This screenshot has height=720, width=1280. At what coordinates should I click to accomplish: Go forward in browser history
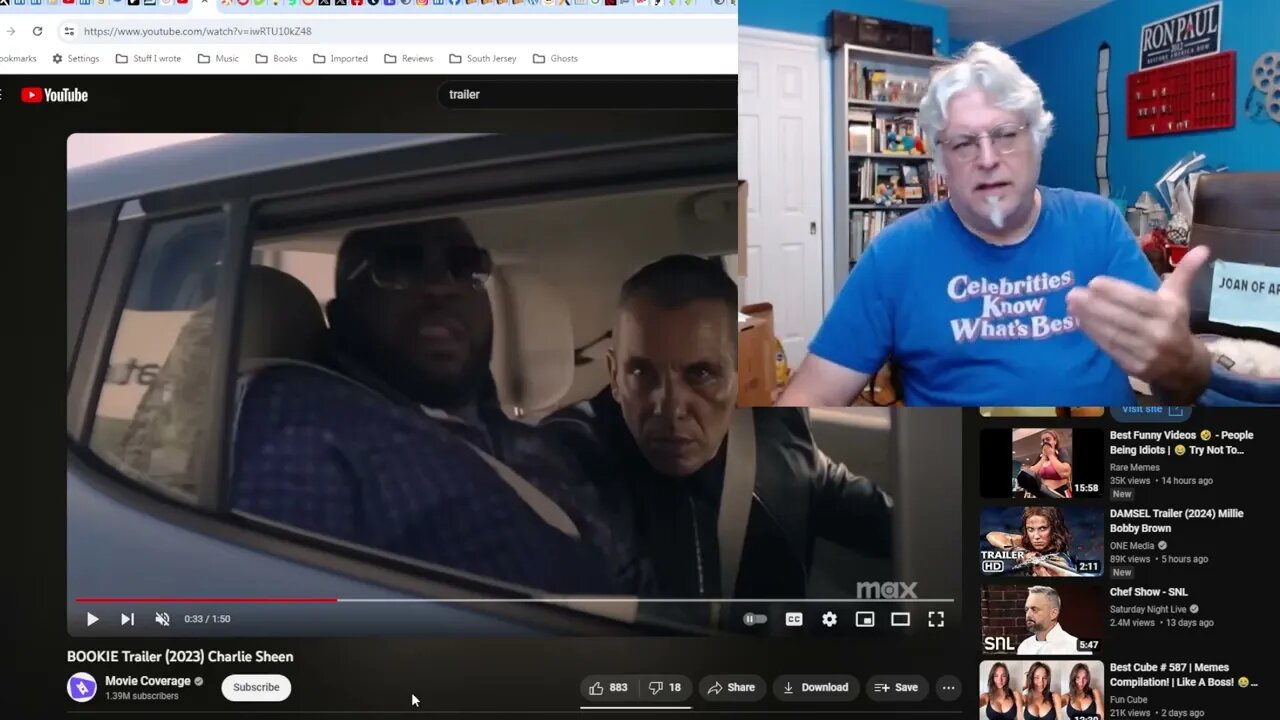pos(9,31)
